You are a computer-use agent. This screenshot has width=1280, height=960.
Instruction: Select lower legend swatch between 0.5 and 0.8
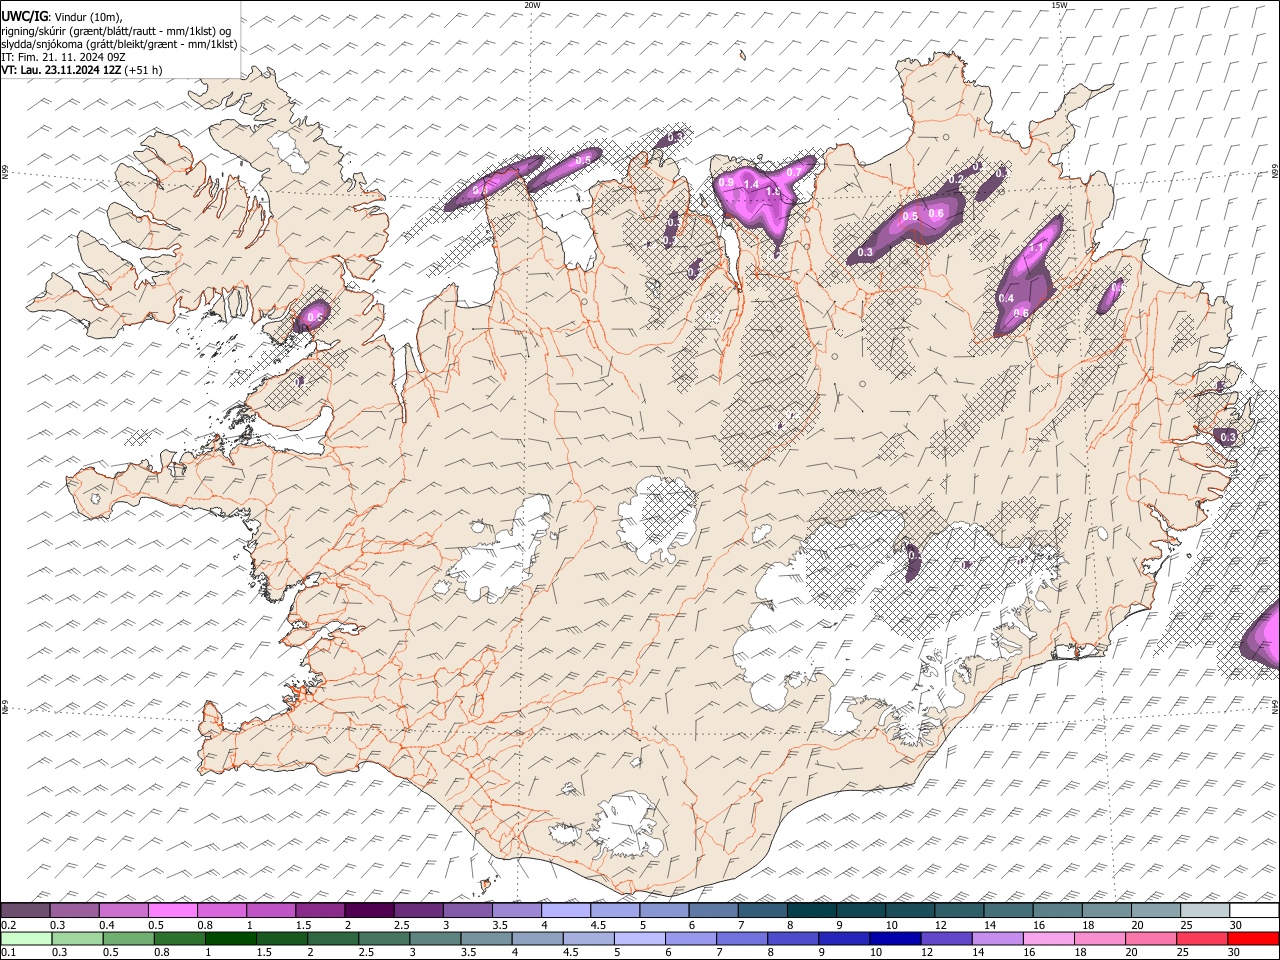coord(128,938)
